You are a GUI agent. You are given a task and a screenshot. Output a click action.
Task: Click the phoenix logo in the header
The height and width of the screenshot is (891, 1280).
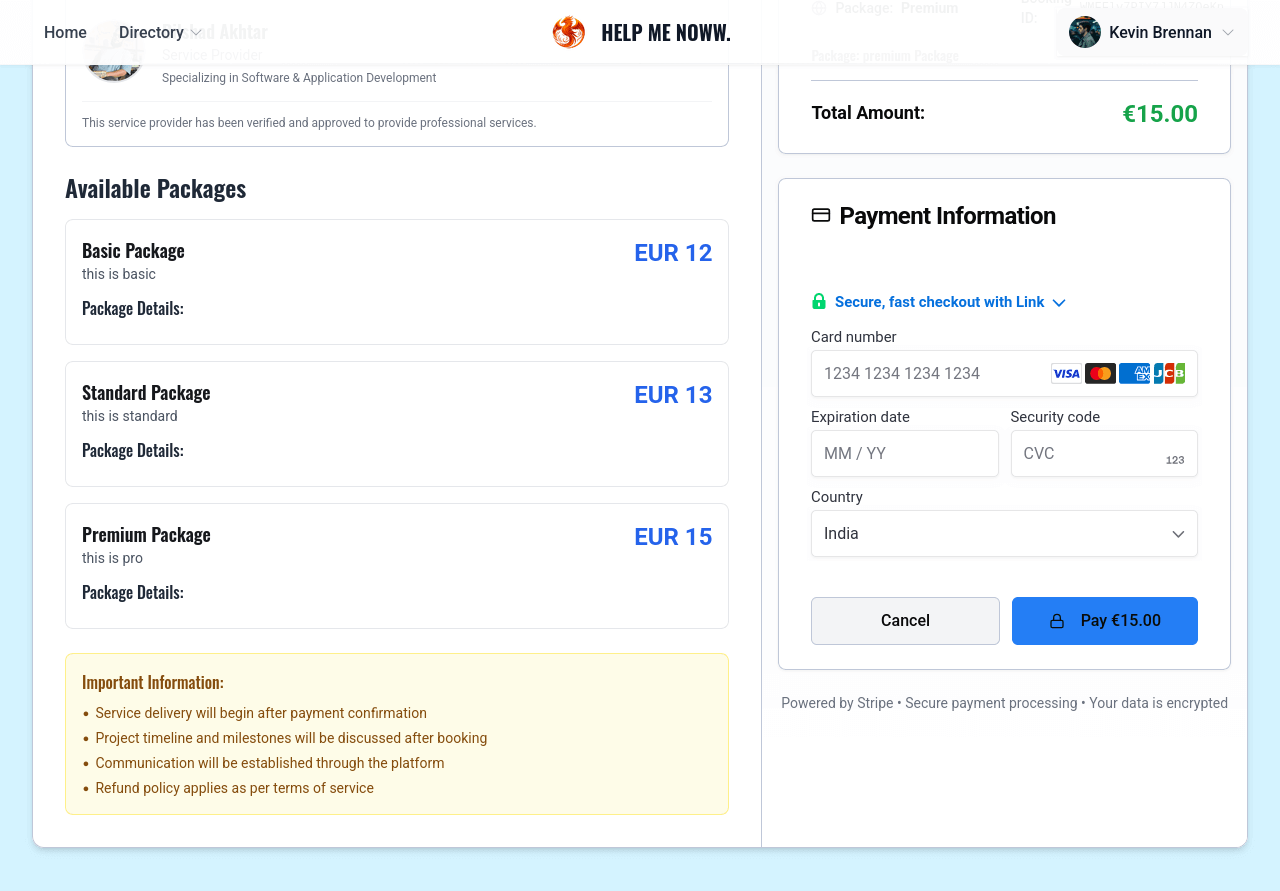pyautogui.click(x=568, y=31)
